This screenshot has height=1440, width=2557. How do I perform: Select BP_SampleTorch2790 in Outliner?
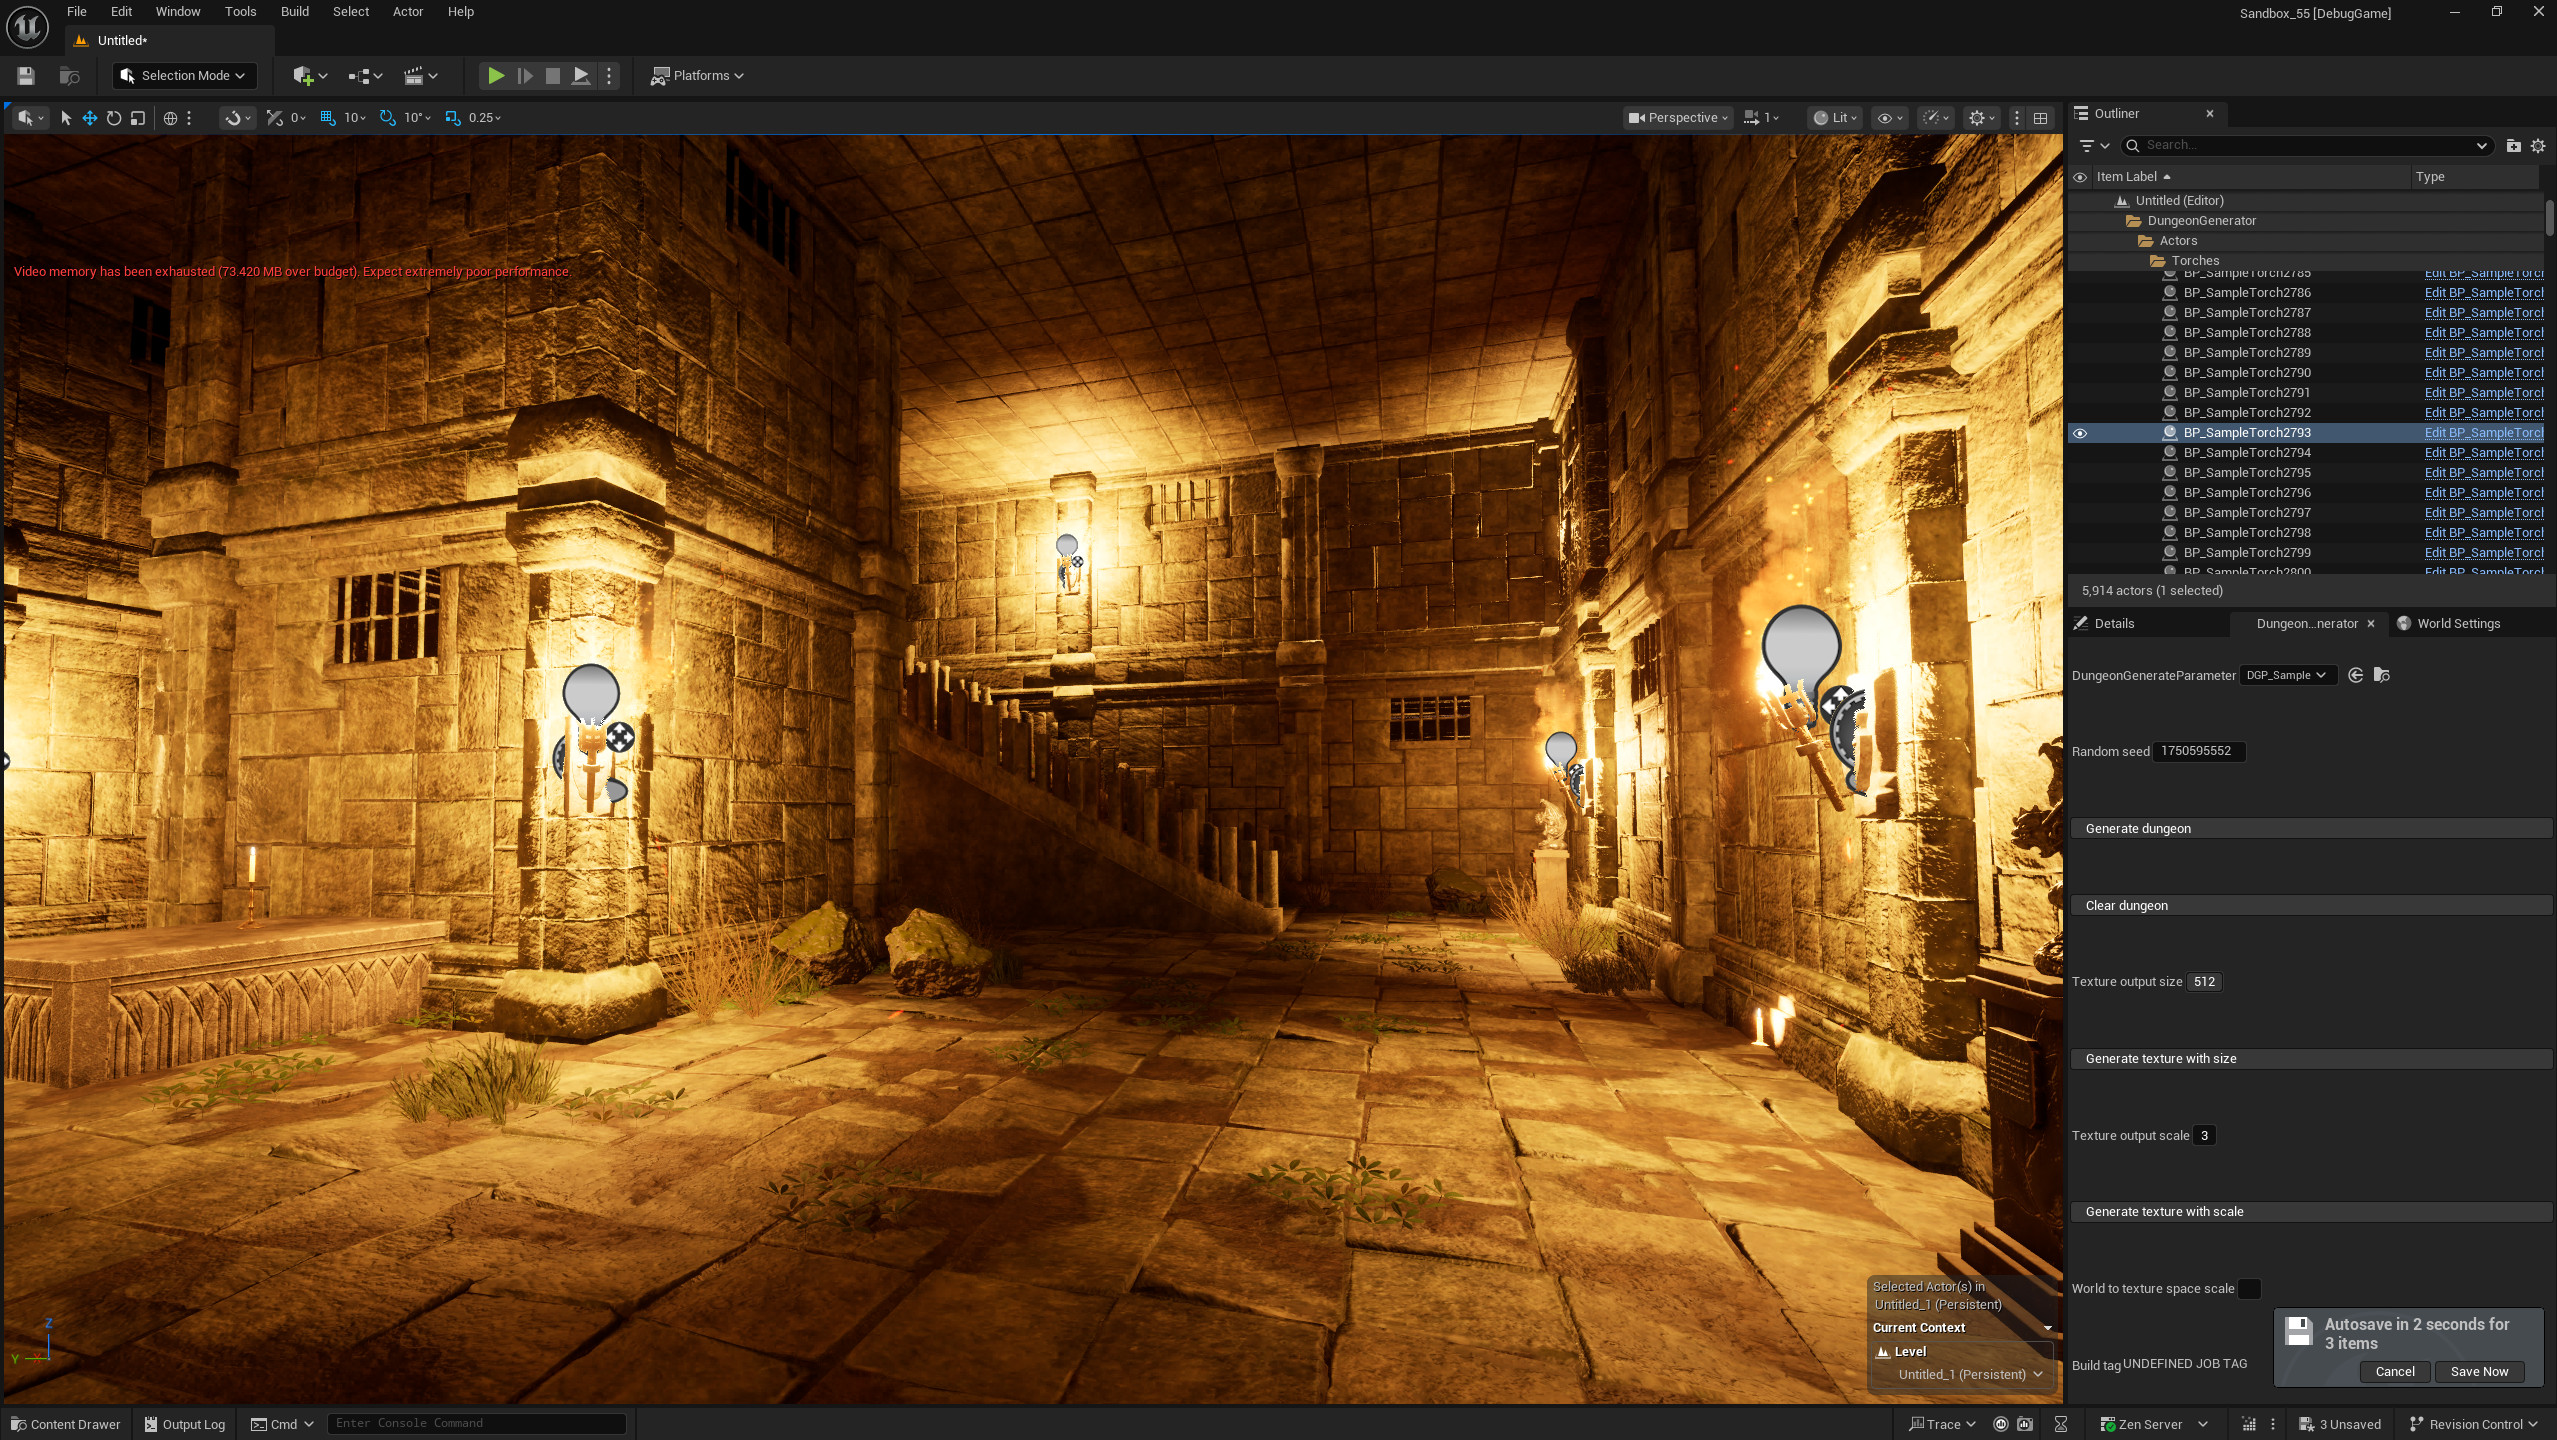pyautogui.click(x=2246, y=373)
